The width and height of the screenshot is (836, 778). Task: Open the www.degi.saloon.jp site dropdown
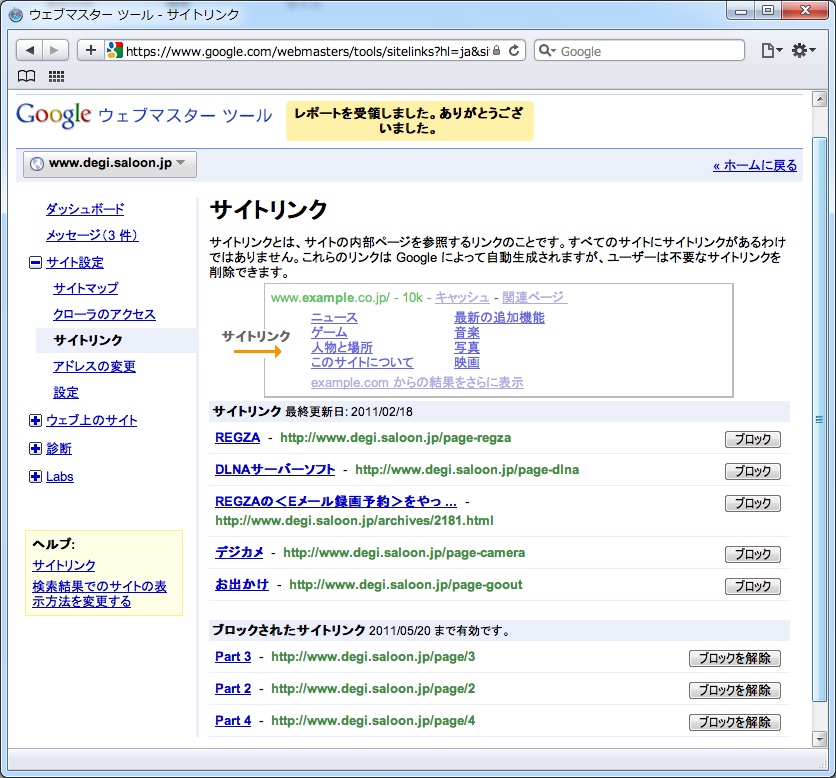pyautogui.click(x=110, y=164)
